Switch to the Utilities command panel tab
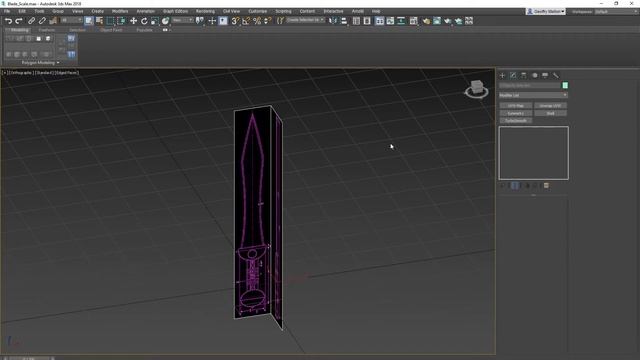Image resolution: width=640 pixels, height=360 pixels. tap(556, 76)
